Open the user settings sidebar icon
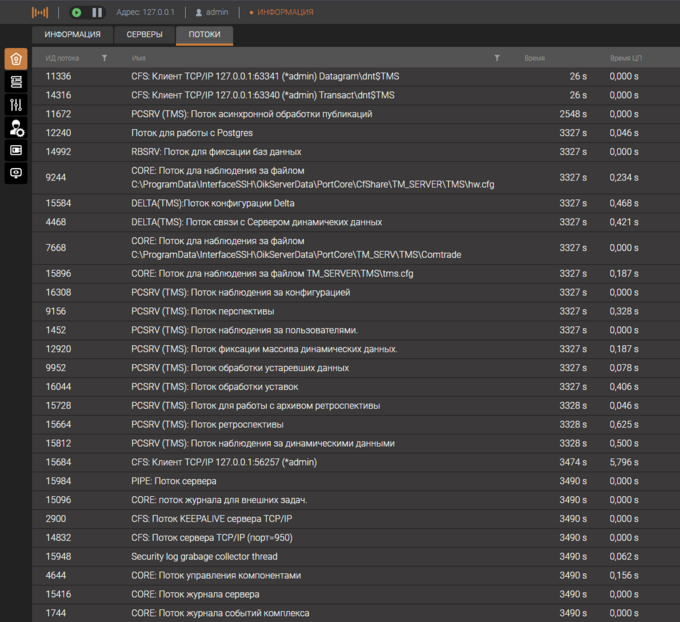Image resolution: width=680 pixels, height=622 pixels. pyautogui.click(x=16, y=128)
